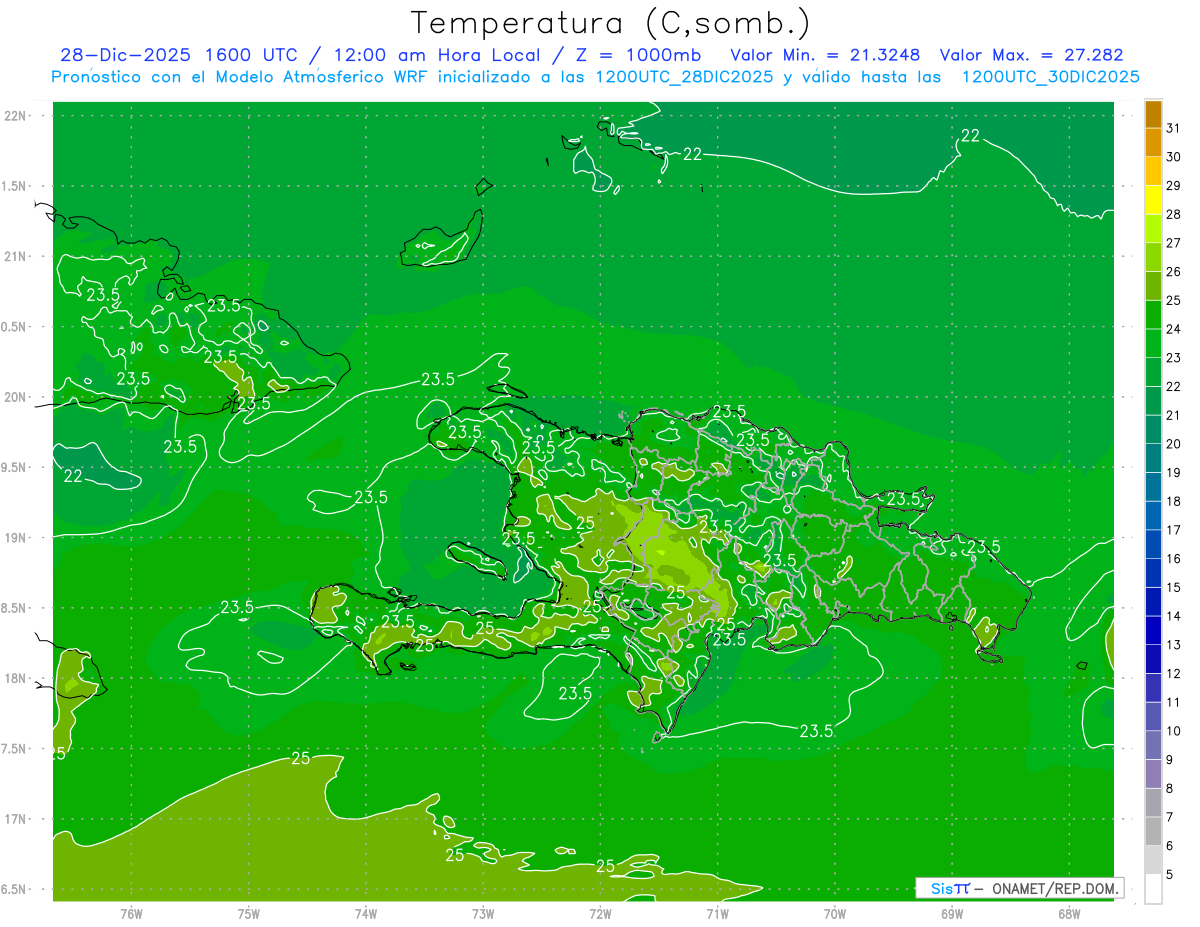The width and height of the screenshot is (1200, 927).
Task: Pick the teal swatch between 19 and 20
Action: (x=1153, y=458)
